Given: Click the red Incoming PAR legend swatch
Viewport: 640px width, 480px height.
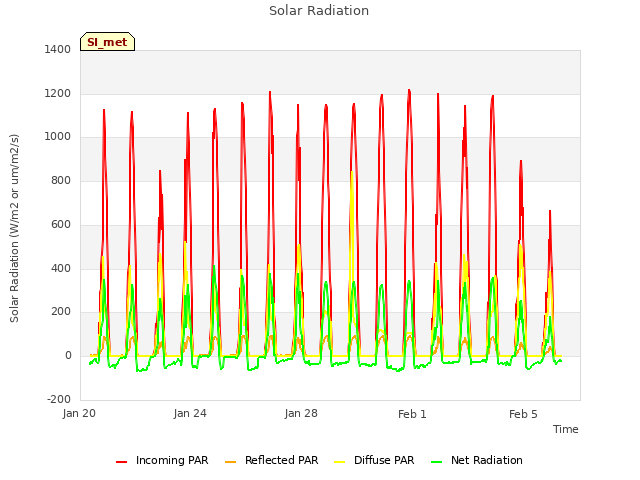Looking at the screenshot, I should tap(122, 462).
